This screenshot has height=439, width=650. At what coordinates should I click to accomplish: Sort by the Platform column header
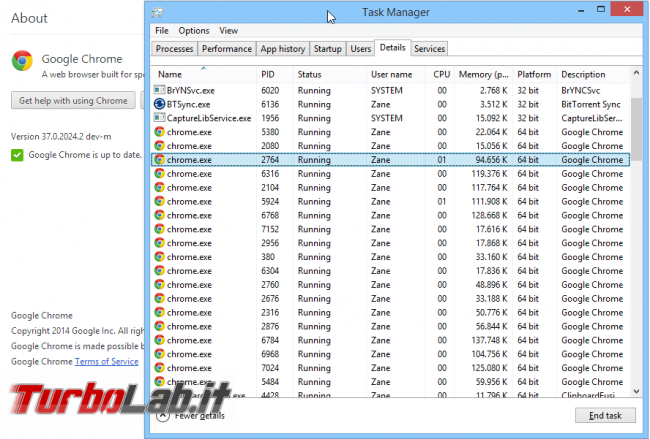534,75
